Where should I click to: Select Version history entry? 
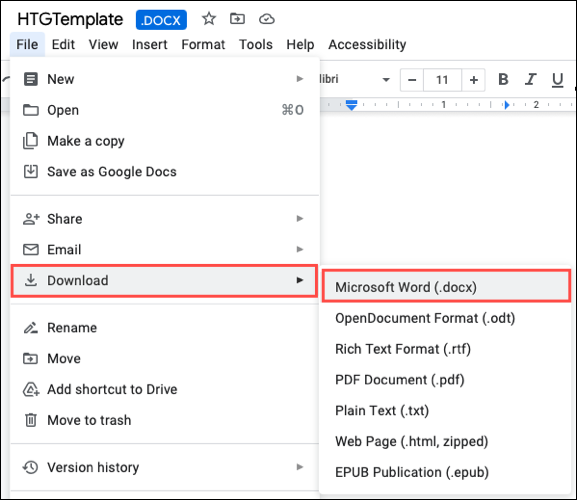[164, 467]
